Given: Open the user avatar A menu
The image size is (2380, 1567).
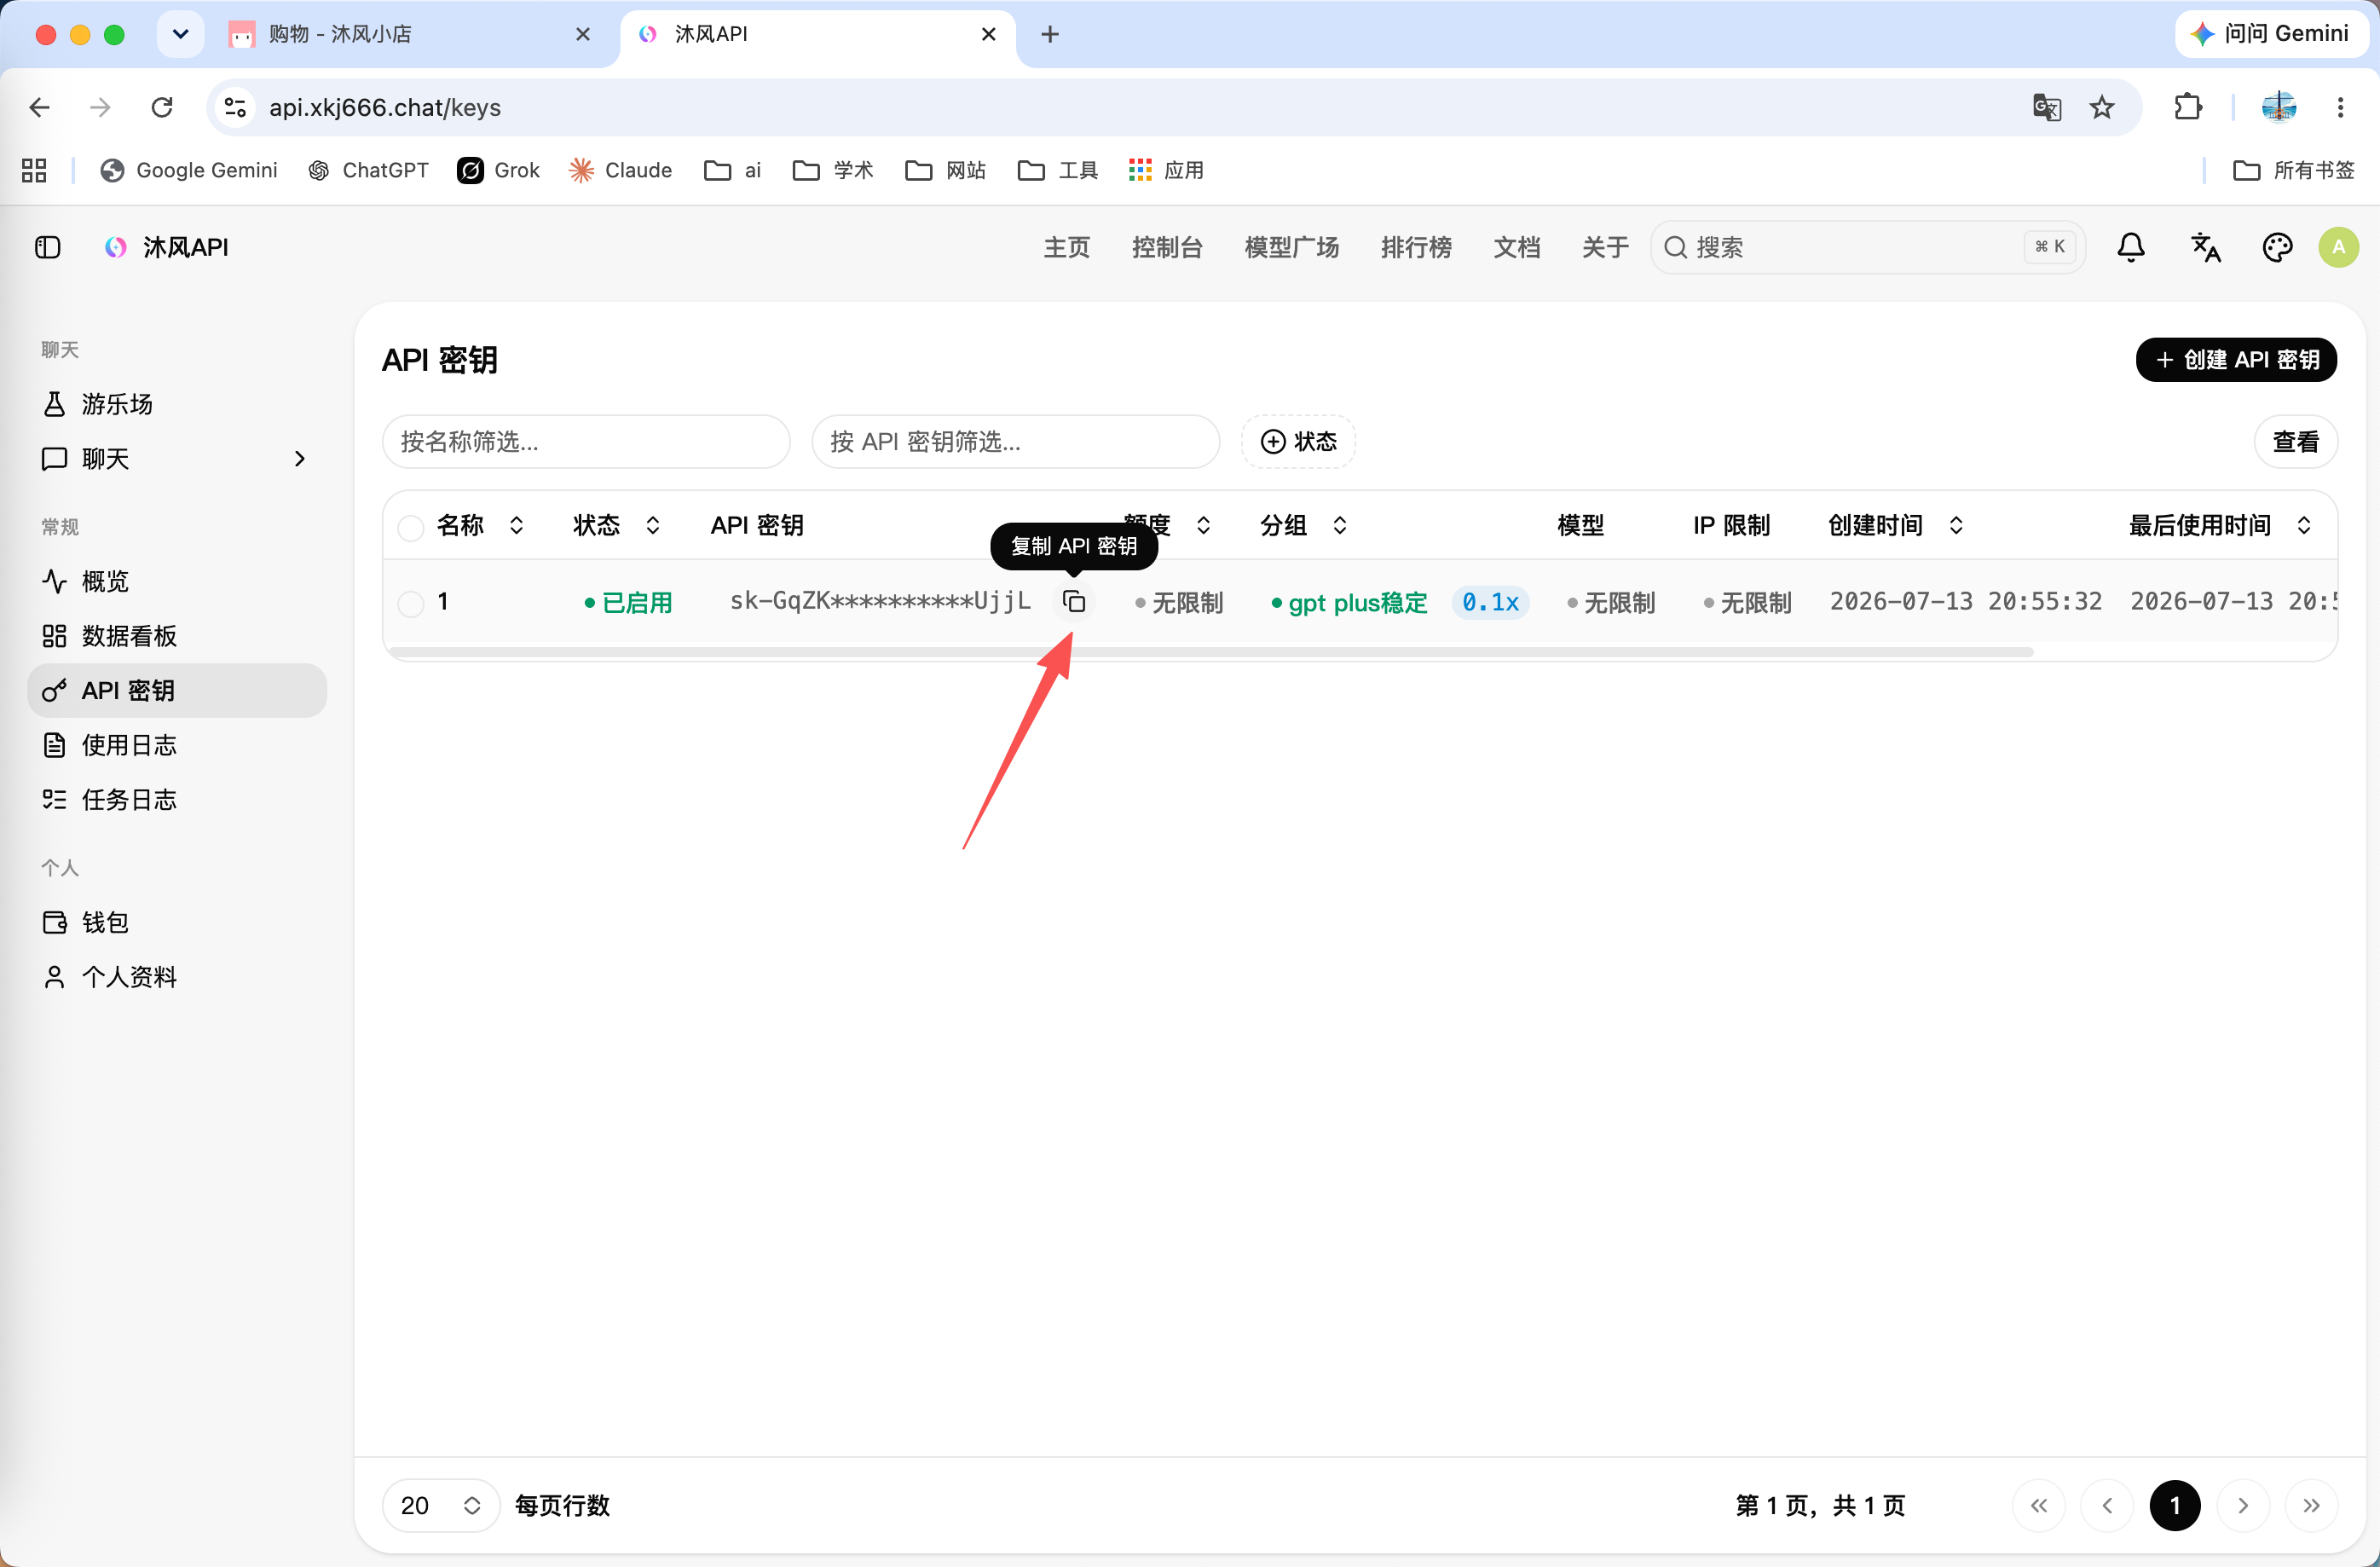Looking at the screenshot, I should 2338,247.
